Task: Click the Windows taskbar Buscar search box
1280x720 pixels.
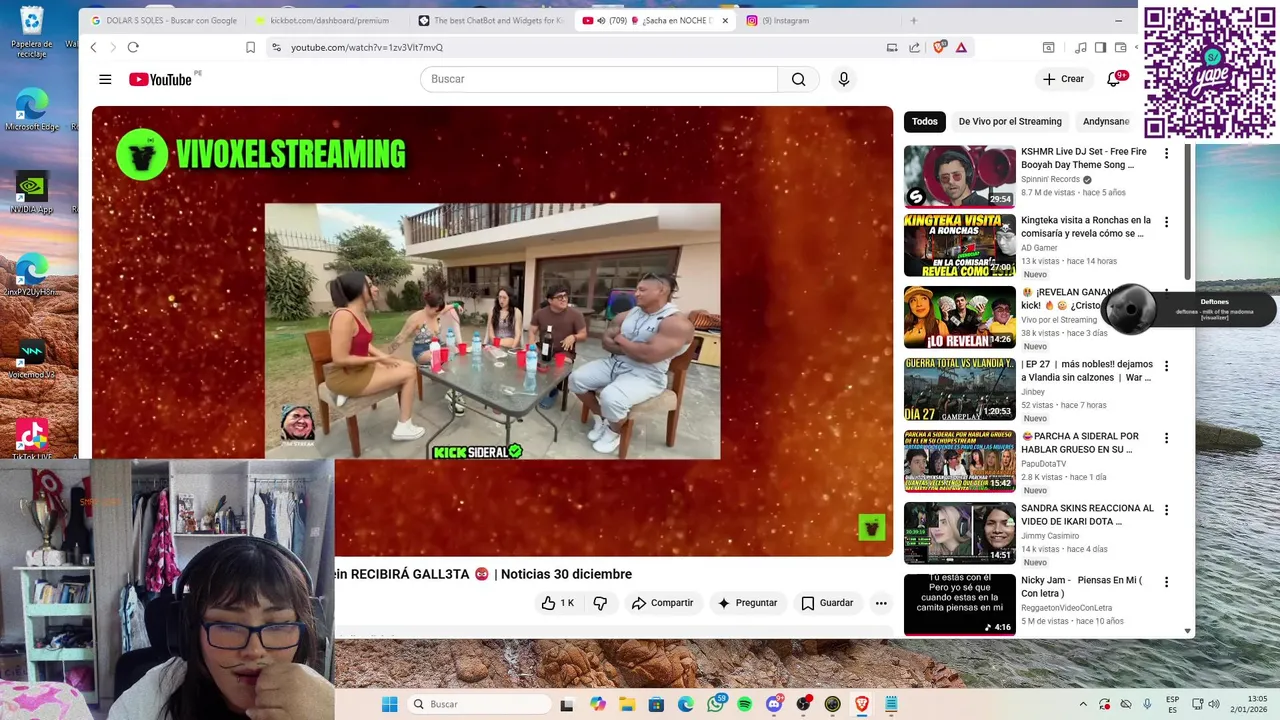Action: (480, 704)
